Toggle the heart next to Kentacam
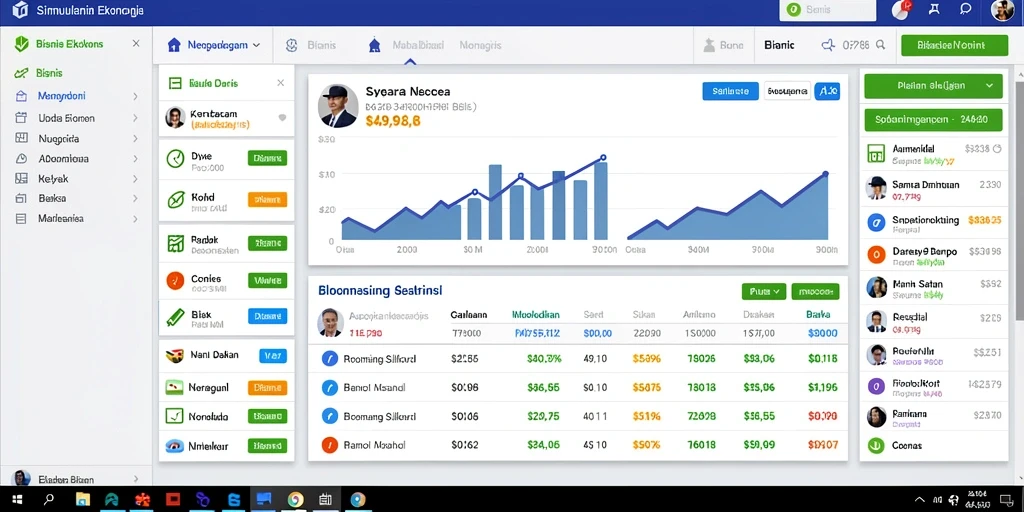 pos(282,118)
